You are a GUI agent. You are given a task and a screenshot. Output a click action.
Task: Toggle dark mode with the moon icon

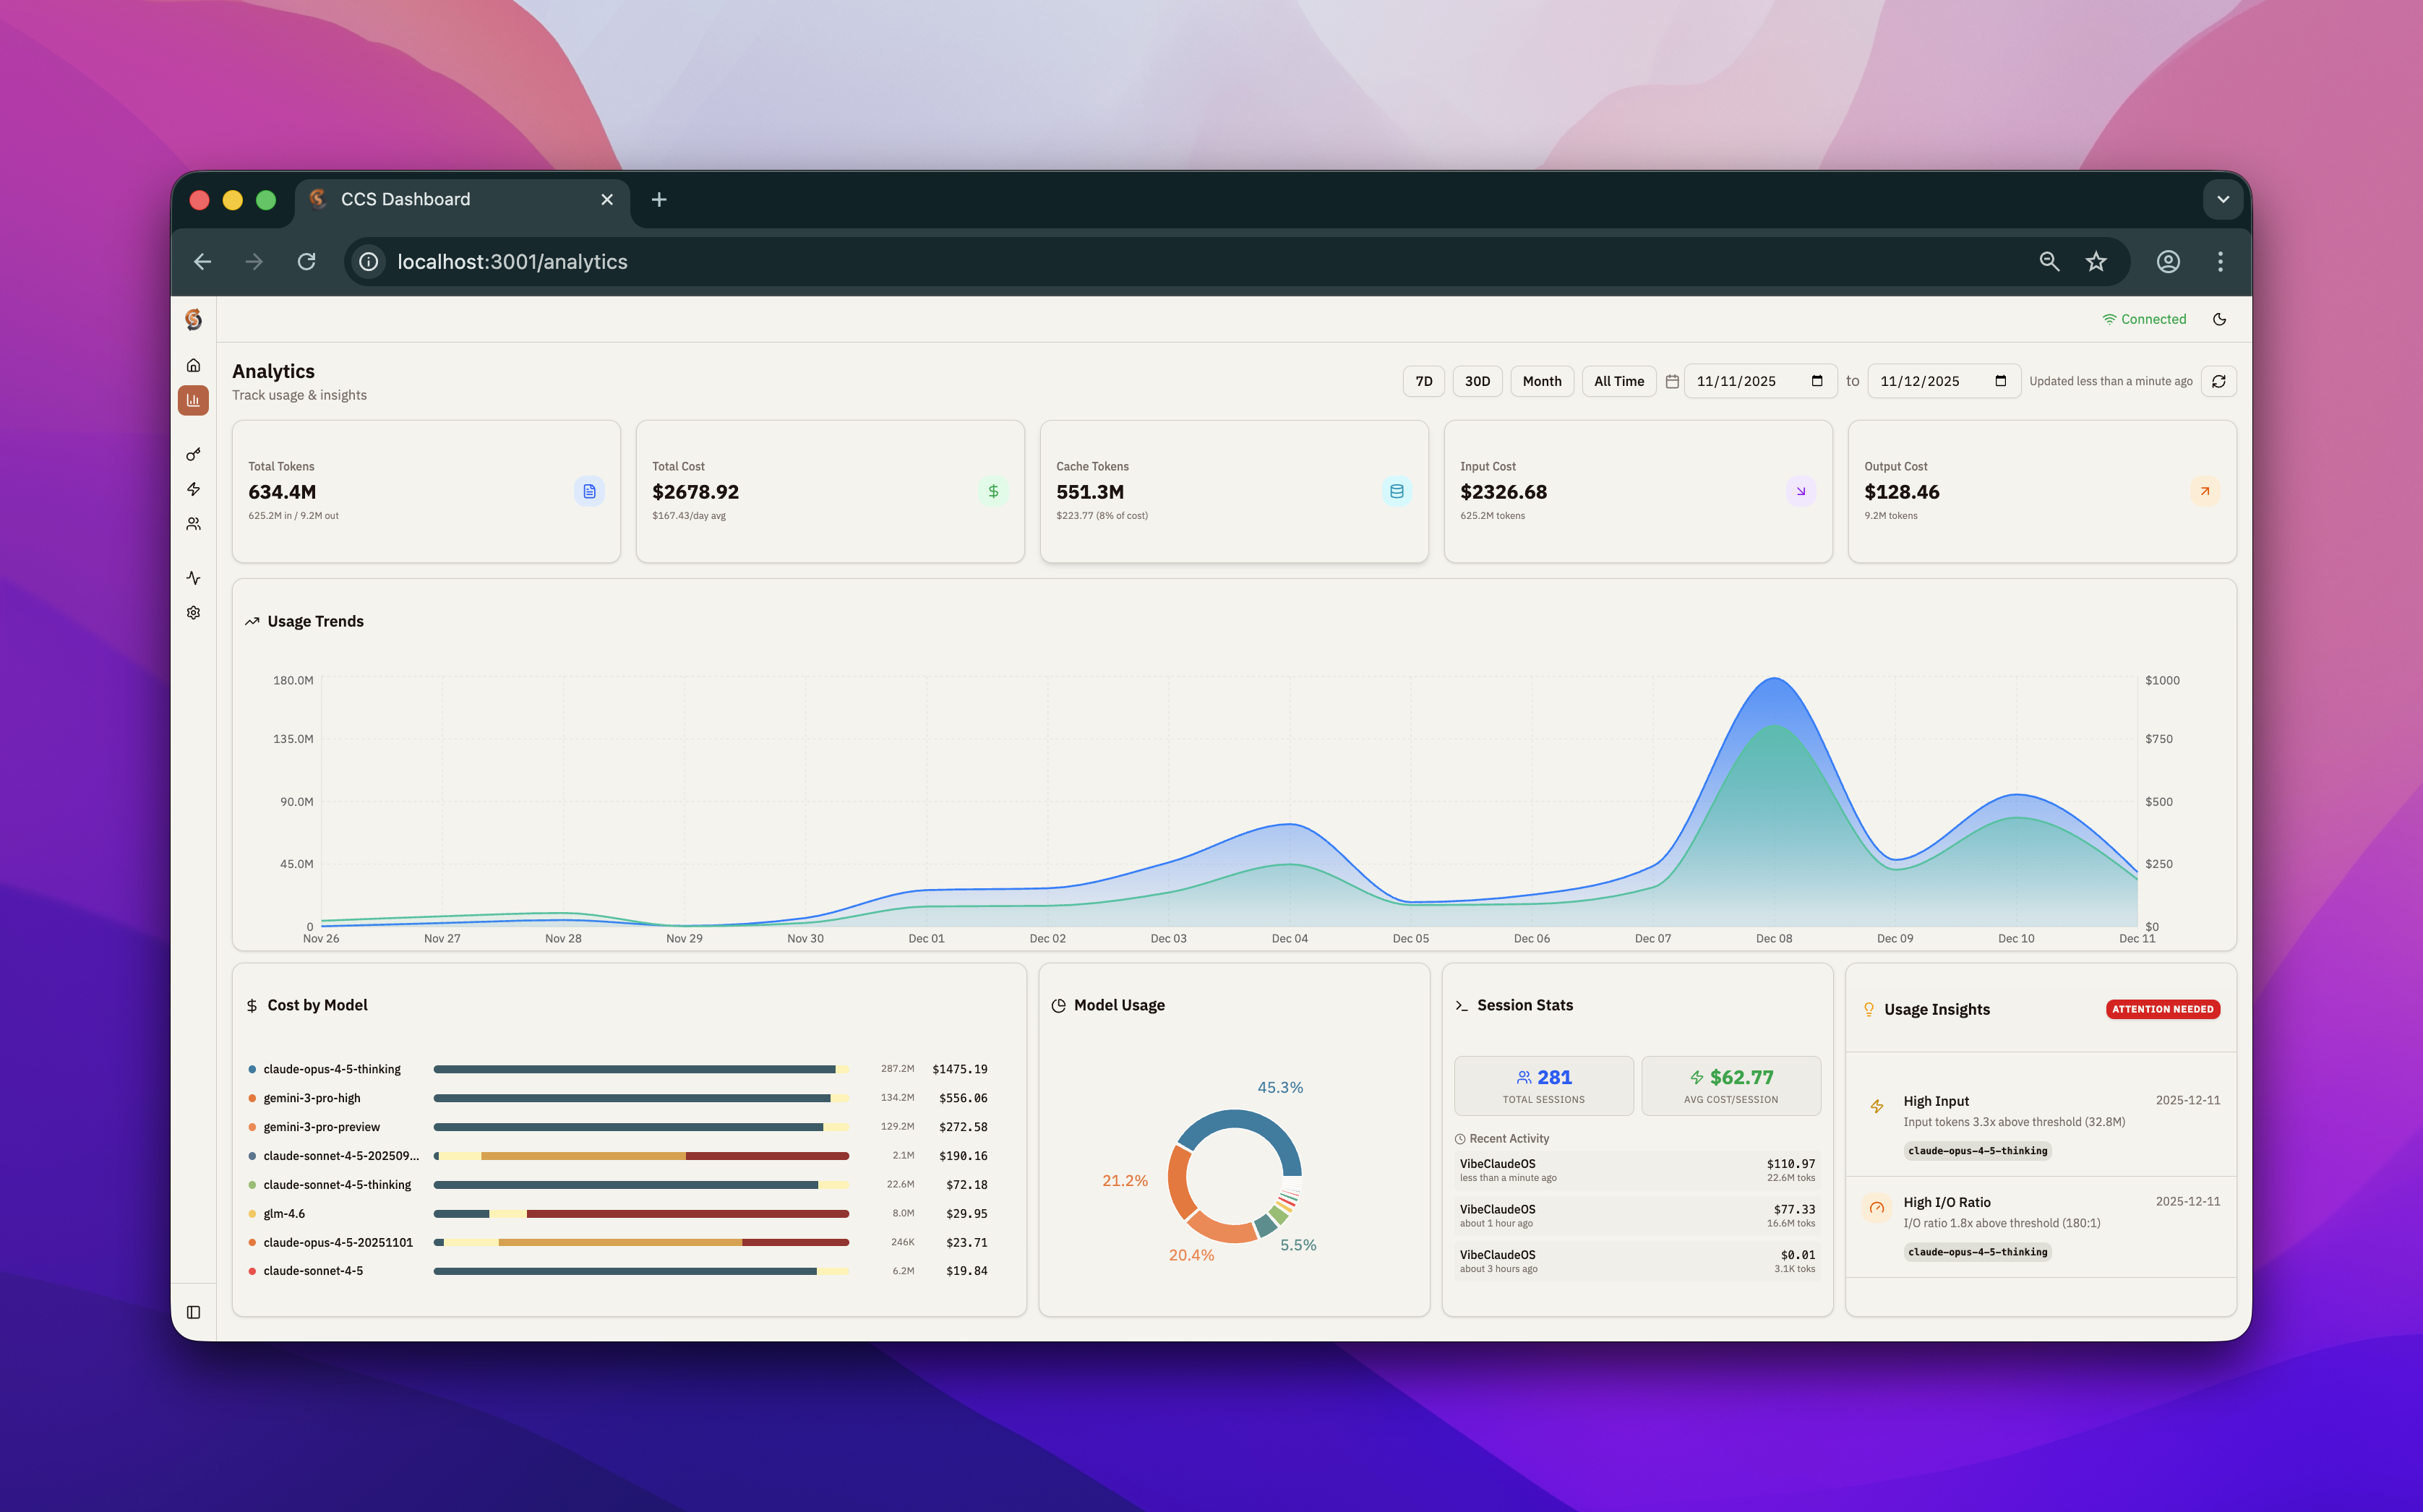(x=2220, y=318)
